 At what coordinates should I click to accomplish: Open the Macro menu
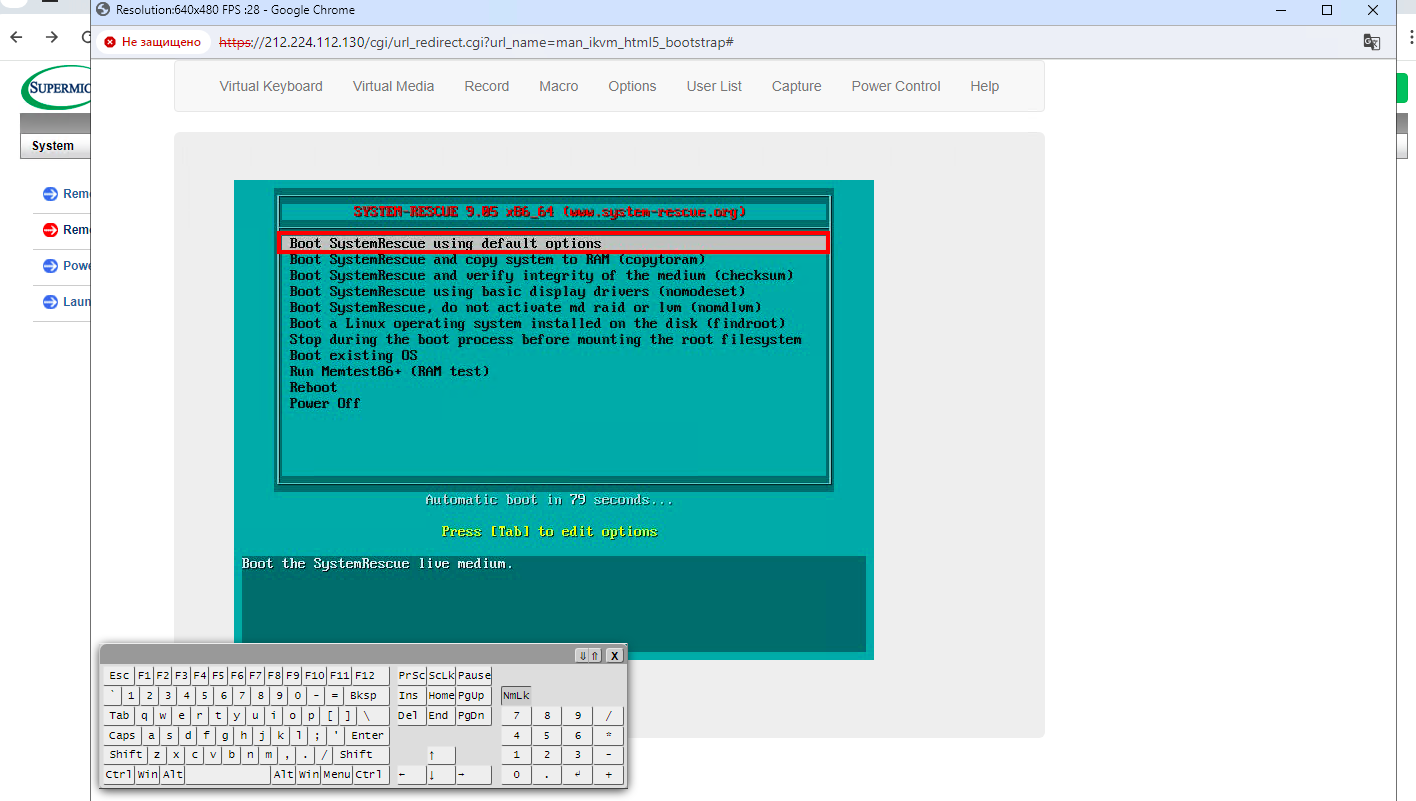tap(558, 86)
